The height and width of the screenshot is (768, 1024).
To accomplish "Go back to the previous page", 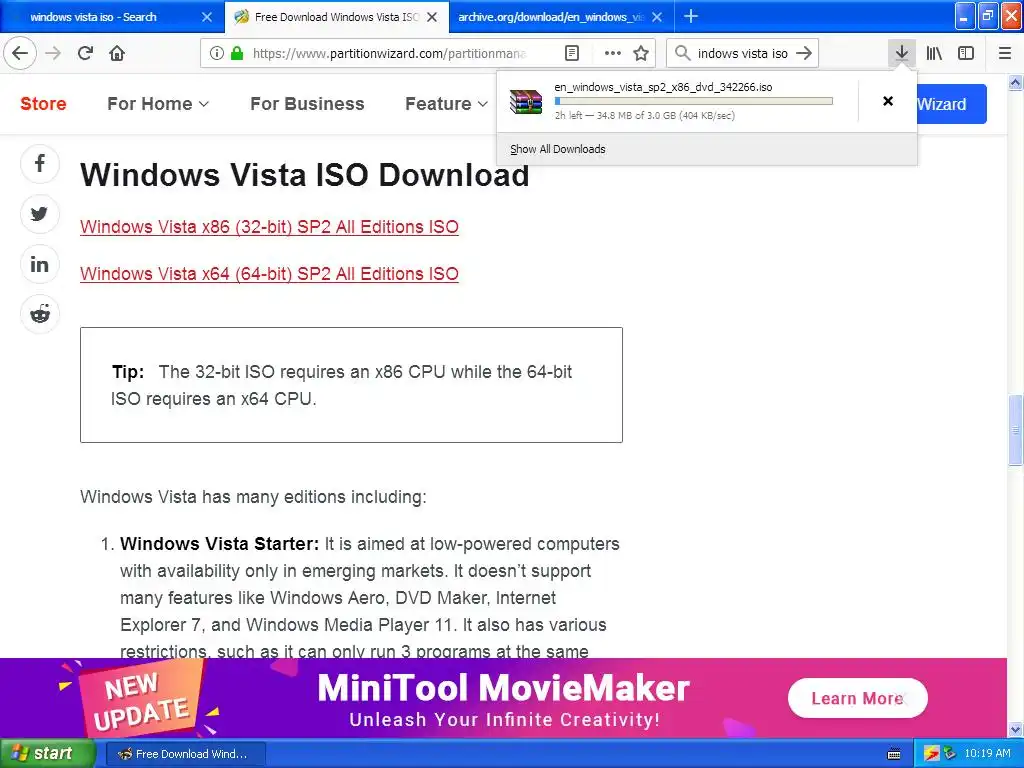I will (x=20, y=53).
